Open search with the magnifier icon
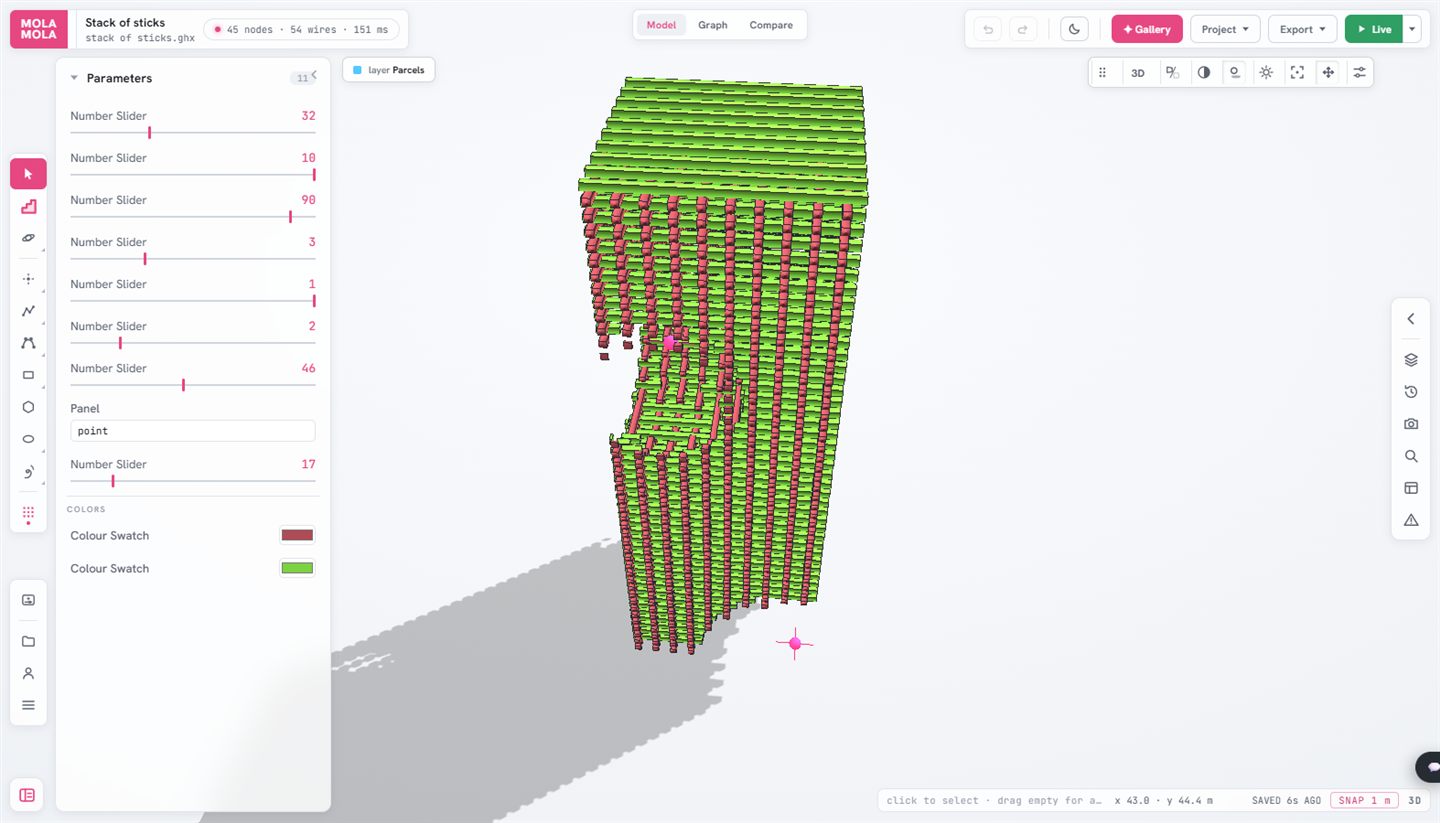This screenshot has height=823, width=1440. point(1411,456)
